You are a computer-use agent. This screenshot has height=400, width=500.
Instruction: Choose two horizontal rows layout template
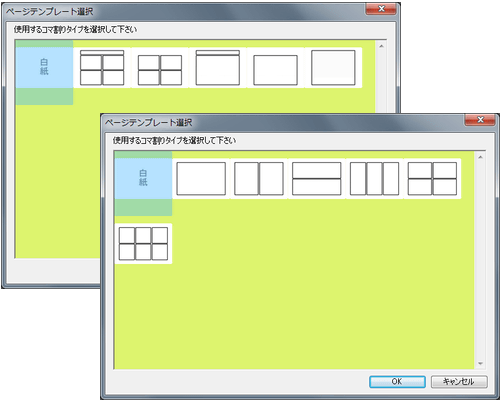[317, 178]
